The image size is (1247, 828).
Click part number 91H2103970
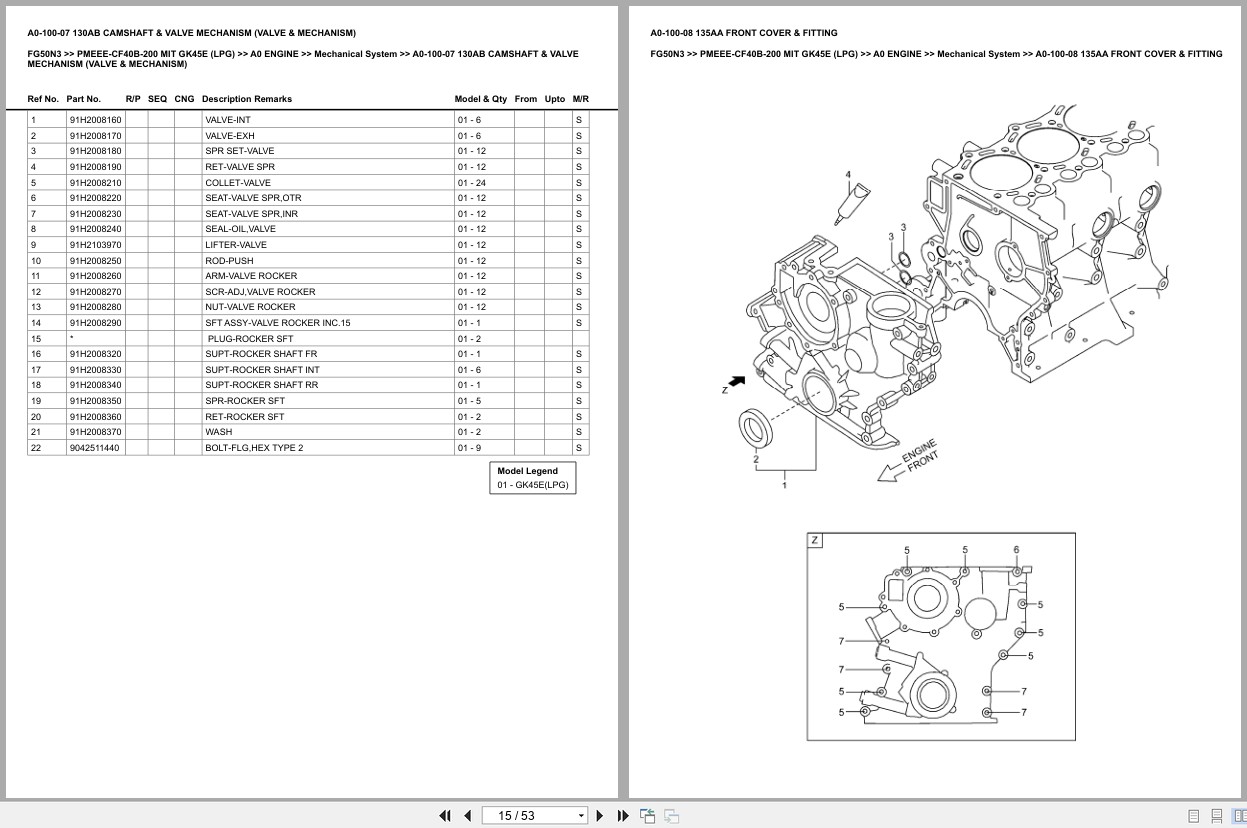click(95, 245)
